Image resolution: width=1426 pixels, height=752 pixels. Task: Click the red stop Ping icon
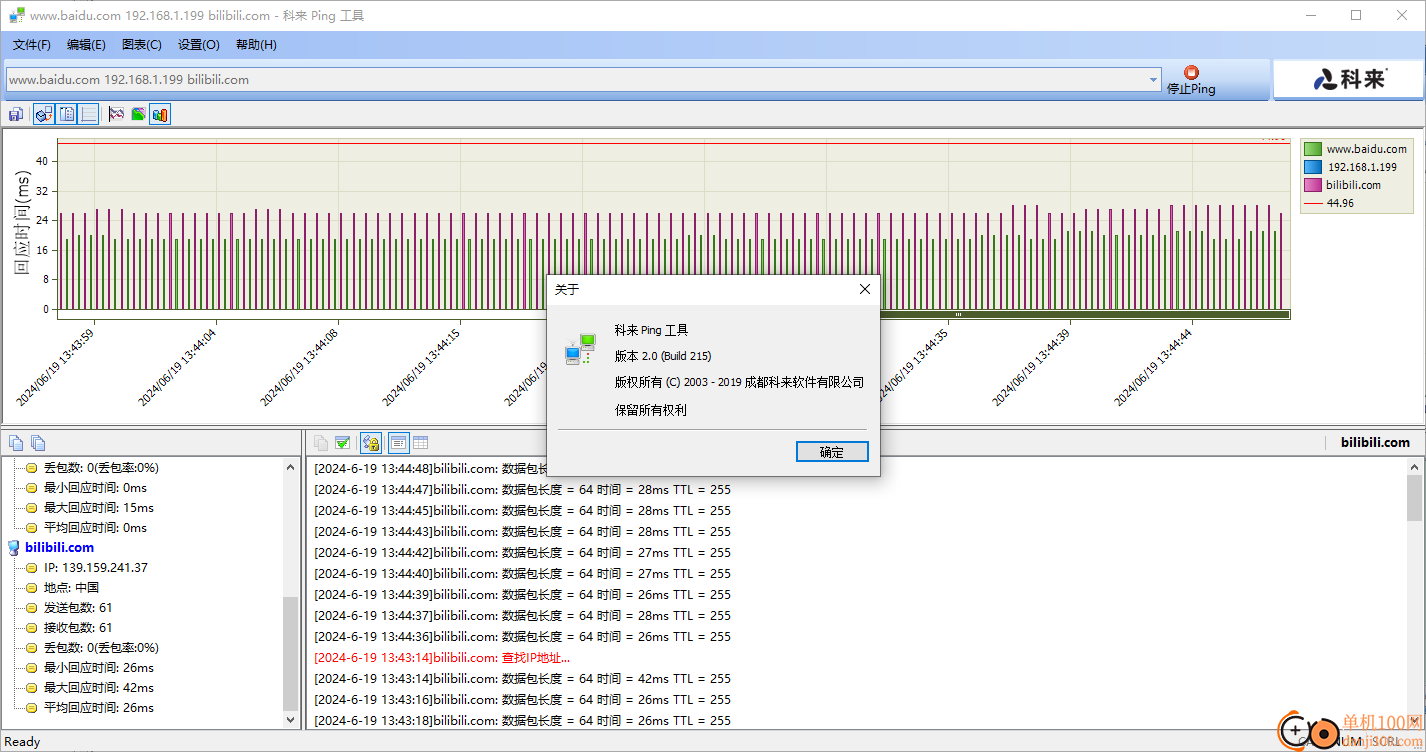coord(1191,72)
